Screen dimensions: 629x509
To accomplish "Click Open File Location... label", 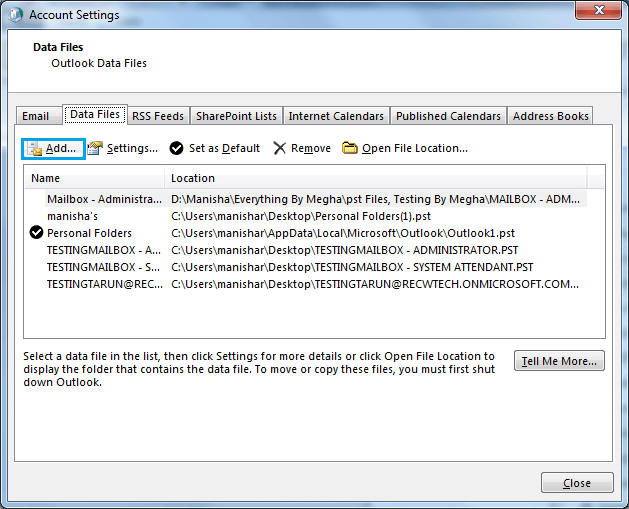I will coord(415,148).
